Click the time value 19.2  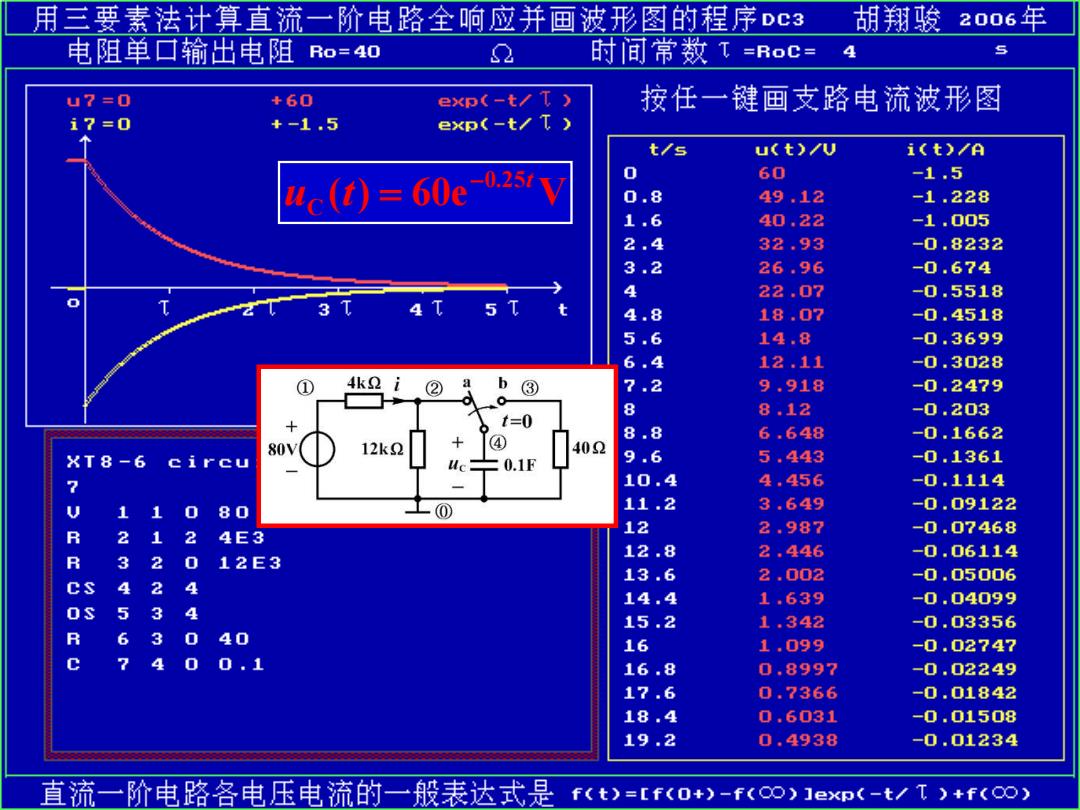coord(650,740)
